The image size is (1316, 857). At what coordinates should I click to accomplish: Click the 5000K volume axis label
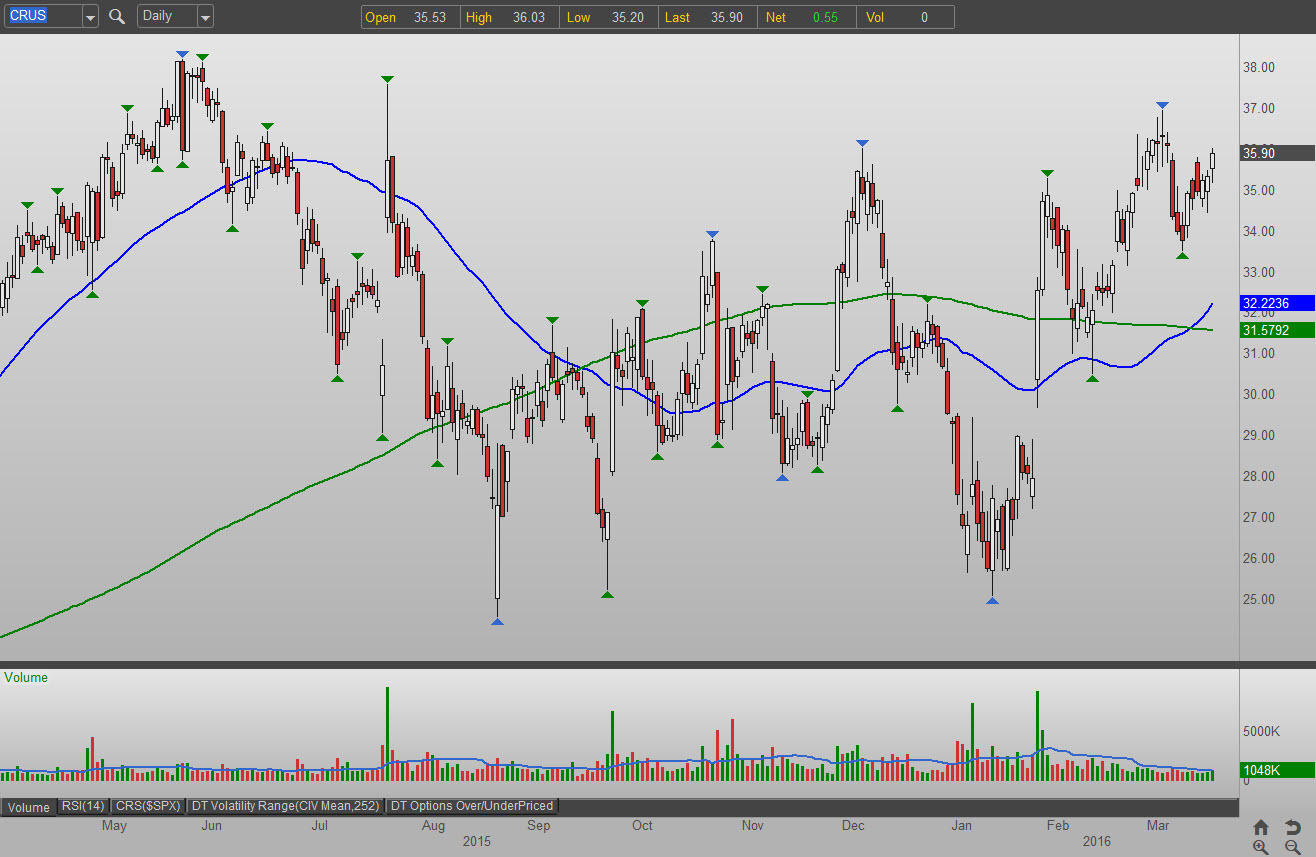[x=1261, y=731]
